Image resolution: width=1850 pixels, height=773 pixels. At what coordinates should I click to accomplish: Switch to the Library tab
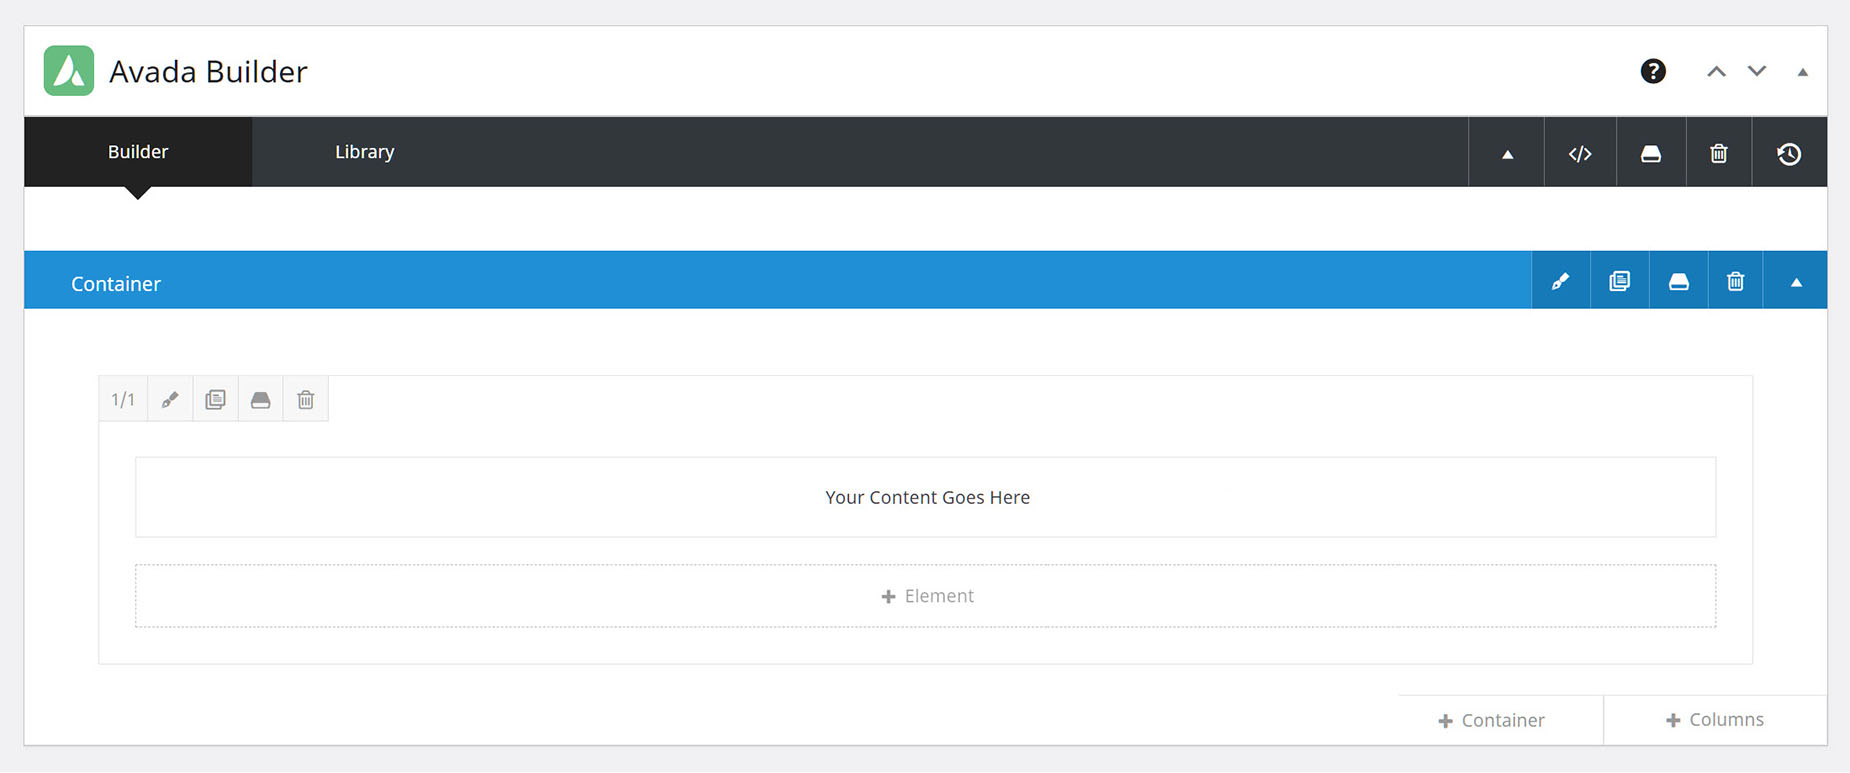[x=365, y=152]
